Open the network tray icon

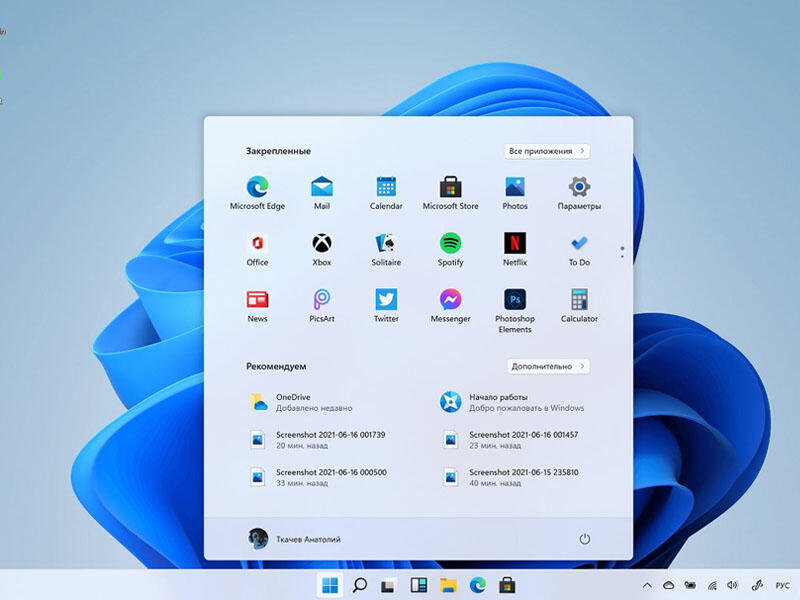pos(712,585)
